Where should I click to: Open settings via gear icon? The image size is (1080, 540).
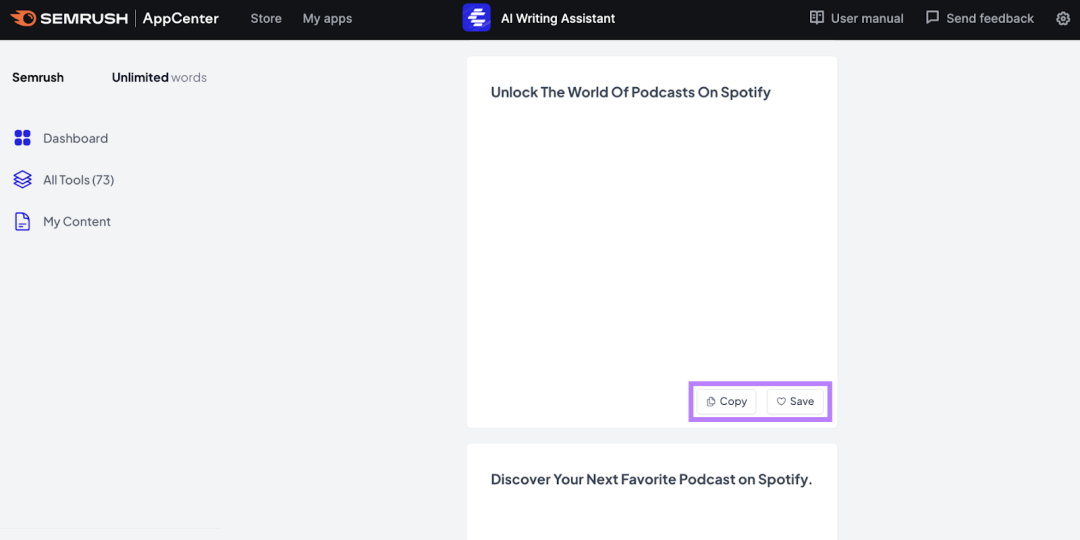click(x=1063, y=19)
